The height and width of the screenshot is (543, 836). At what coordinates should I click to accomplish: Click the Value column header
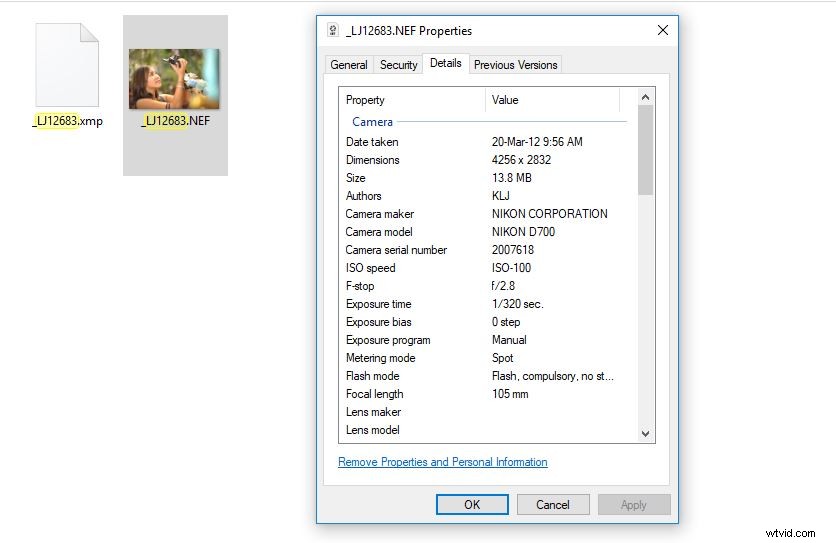(x=552, y=100)
